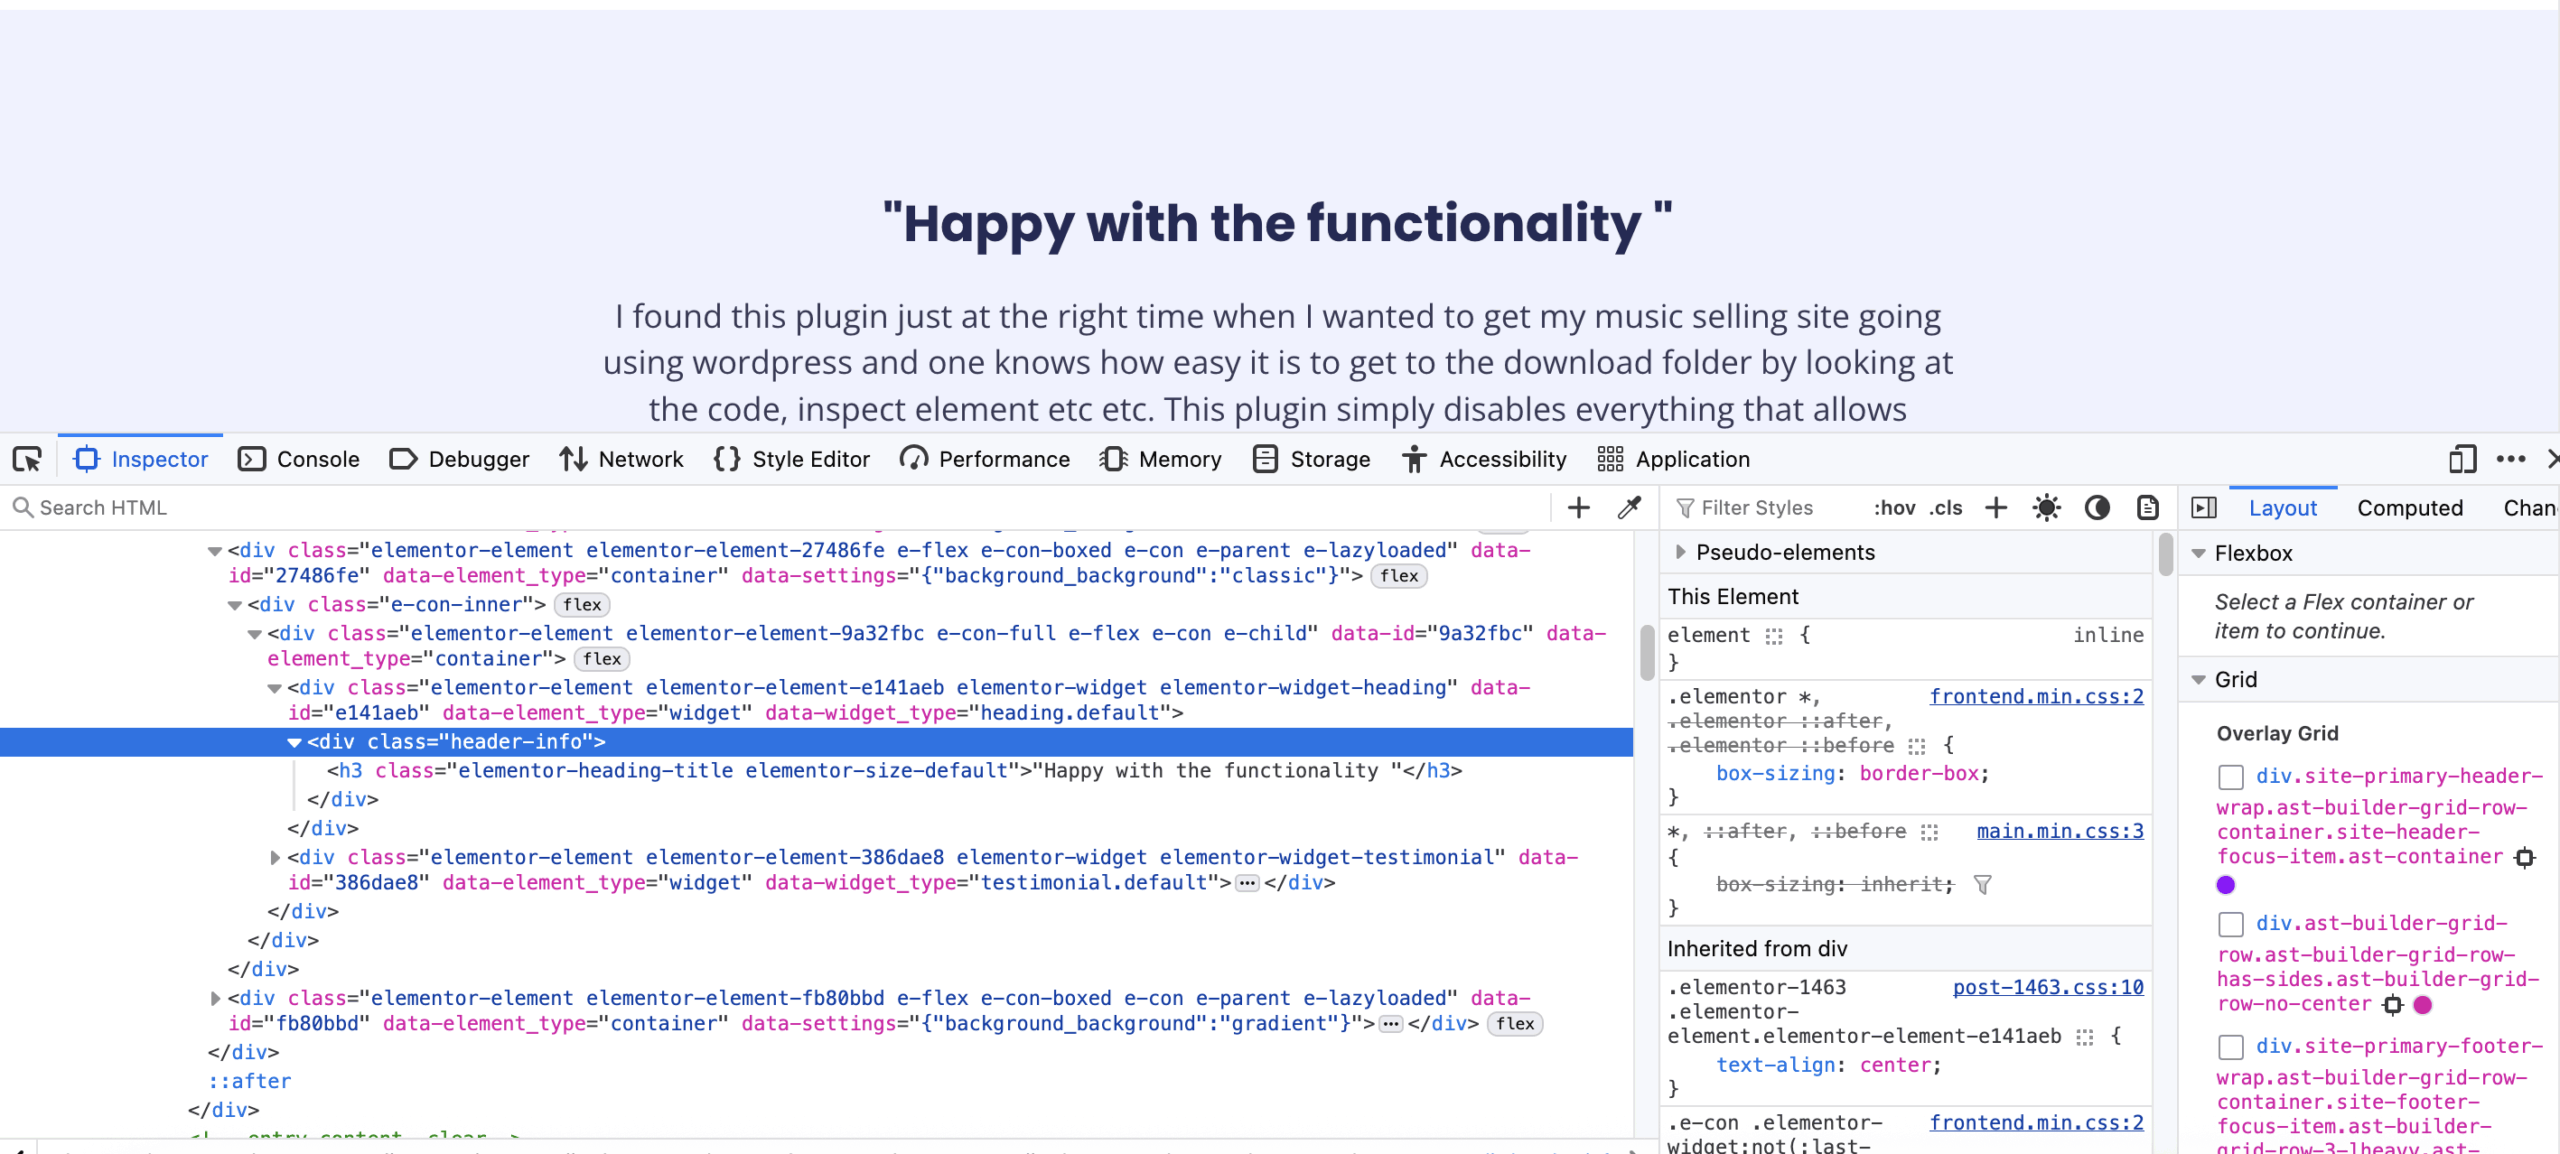Toggle the :hov pseudo-class panel

[1894, 508]
